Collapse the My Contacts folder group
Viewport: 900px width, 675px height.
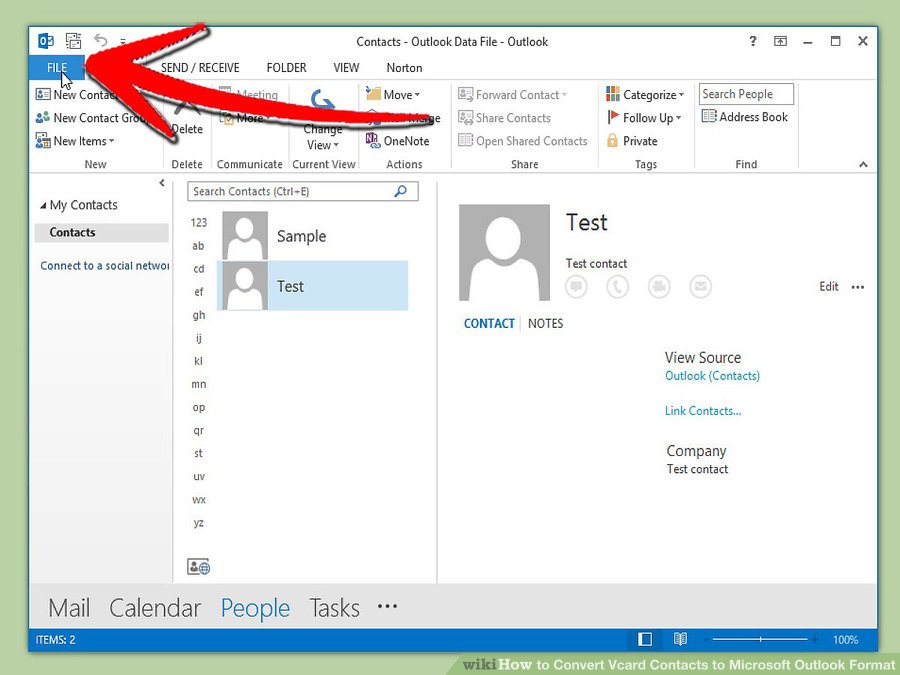(x=43, y=205)
